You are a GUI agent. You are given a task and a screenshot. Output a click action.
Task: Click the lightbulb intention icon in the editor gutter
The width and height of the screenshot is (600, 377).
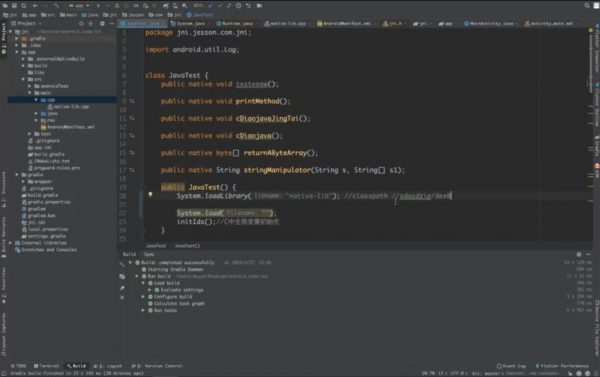coord(150,194)
